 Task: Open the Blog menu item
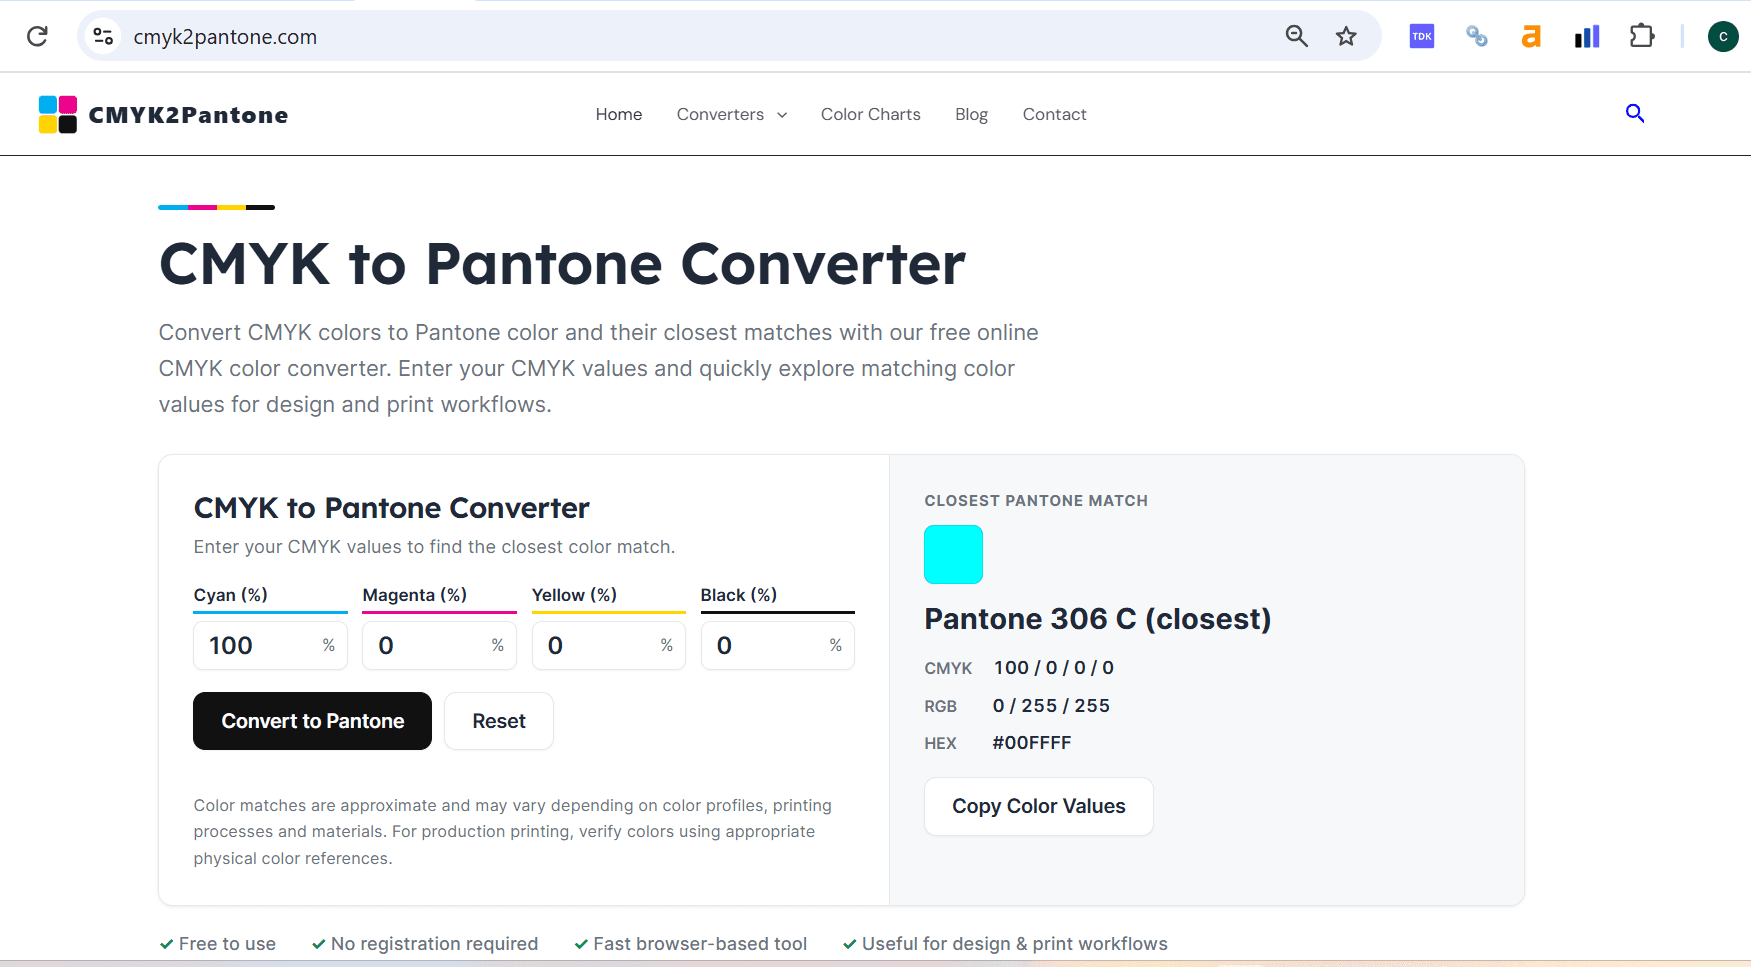click(x=971, y=115)
